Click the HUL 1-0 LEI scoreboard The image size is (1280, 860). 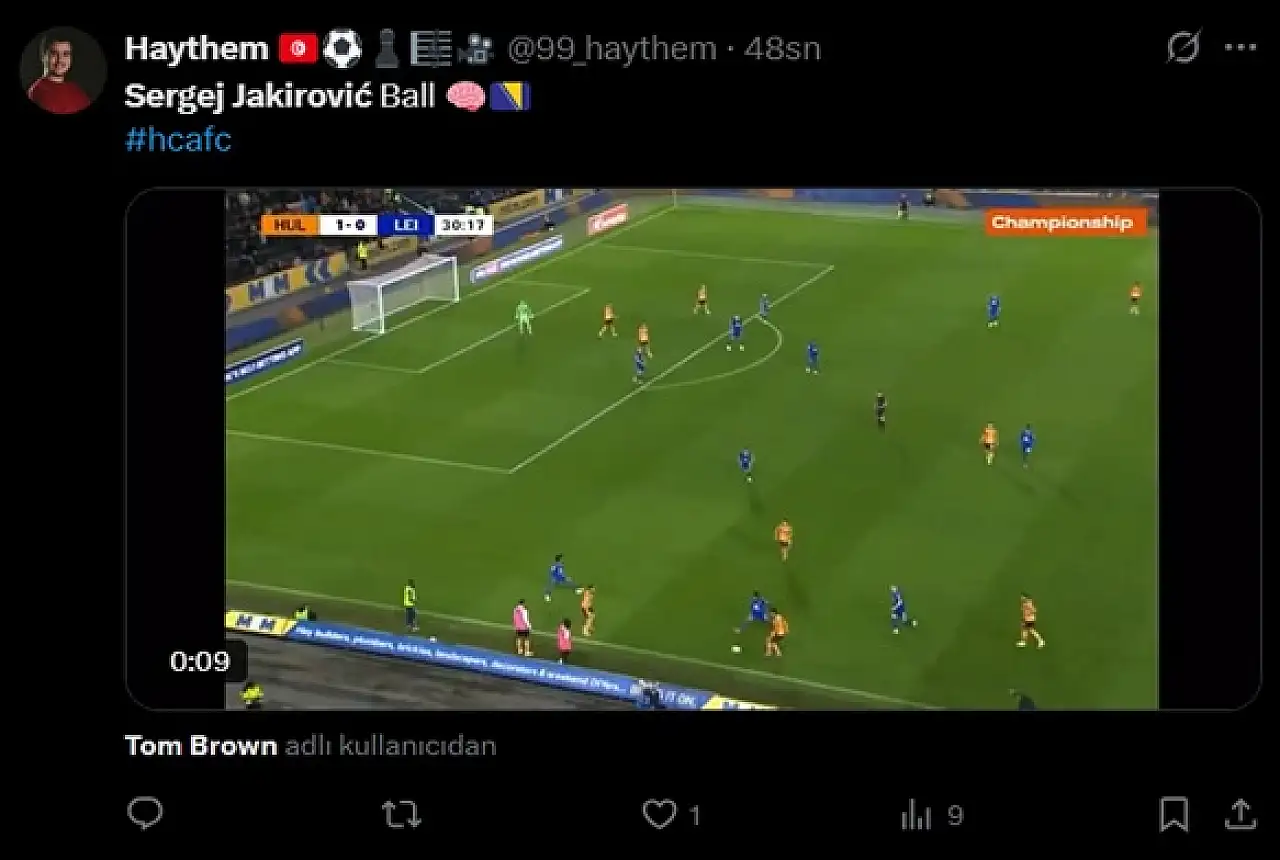point(378,225)
